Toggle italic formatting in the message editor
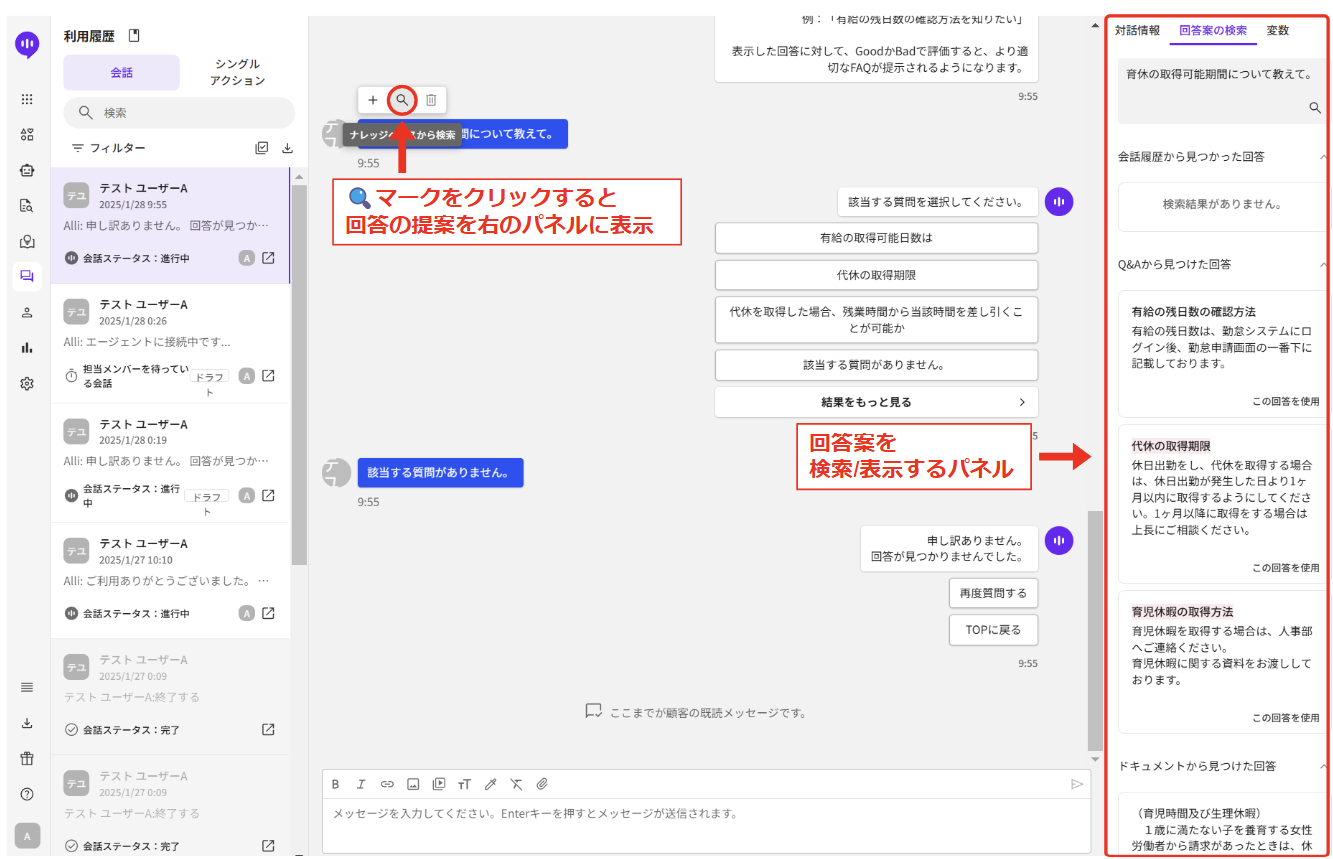This screenshot has width=1333, height=859. 361,784
